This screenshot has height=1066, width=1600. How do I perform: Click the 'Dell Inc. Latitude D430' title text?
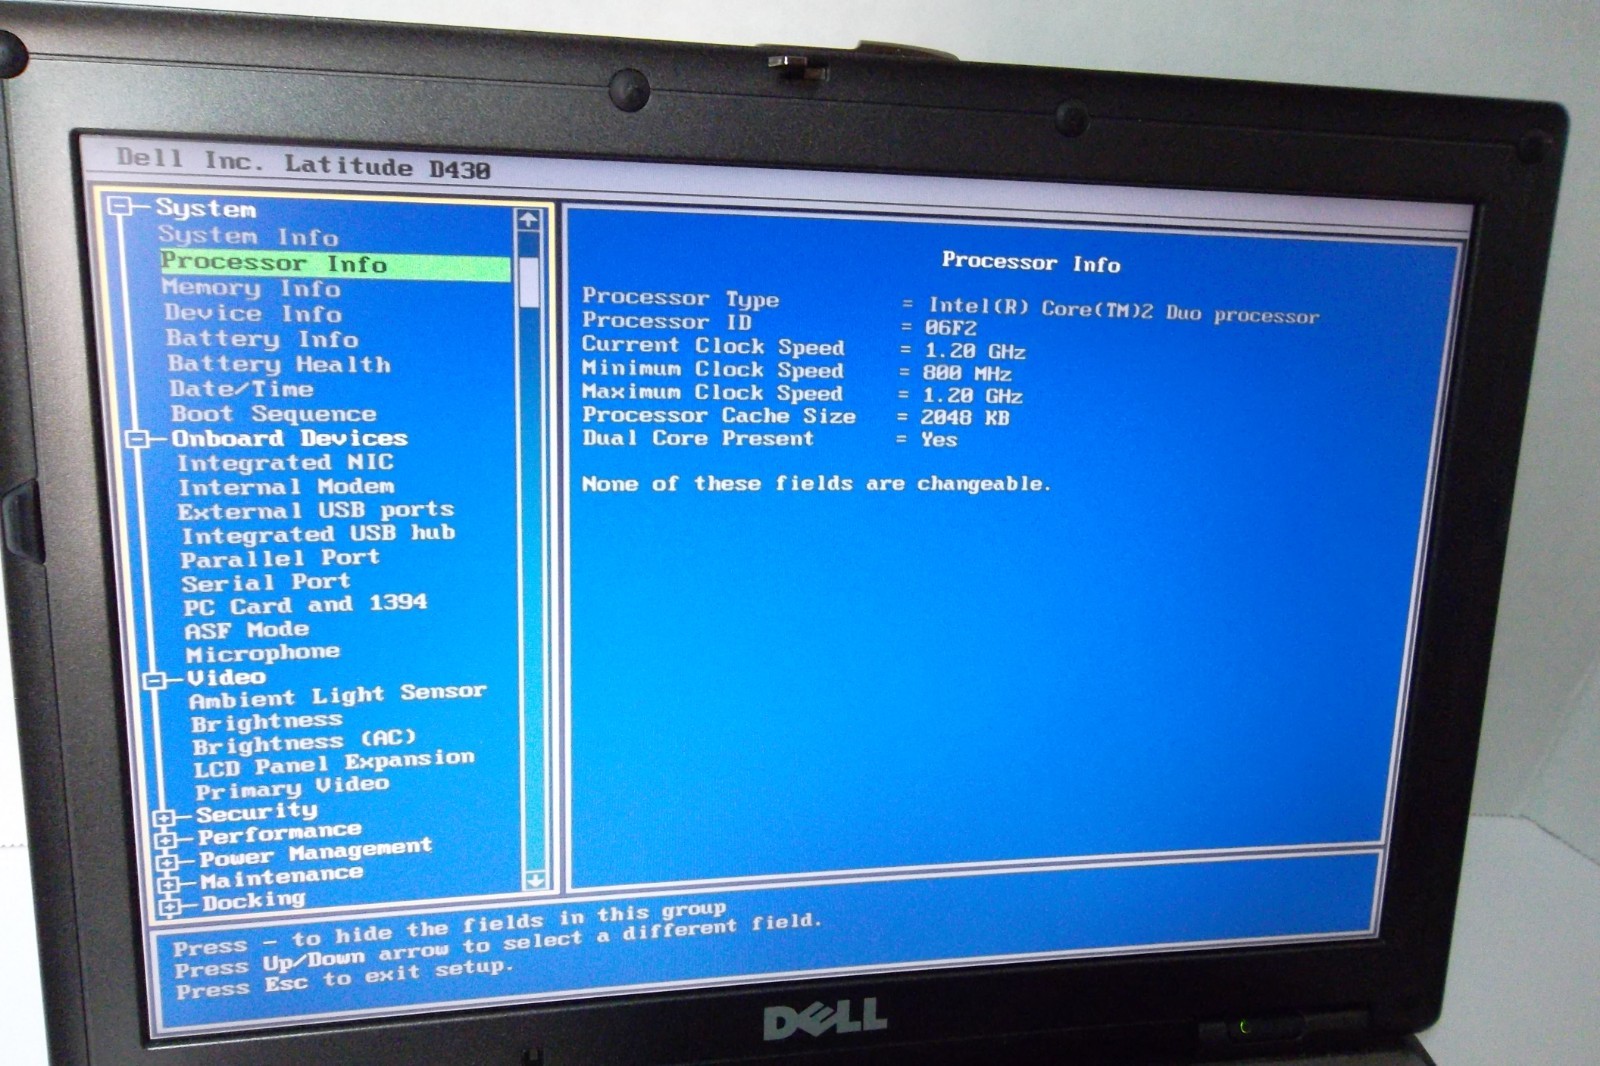pyautogui.click(x=303, y=163)
